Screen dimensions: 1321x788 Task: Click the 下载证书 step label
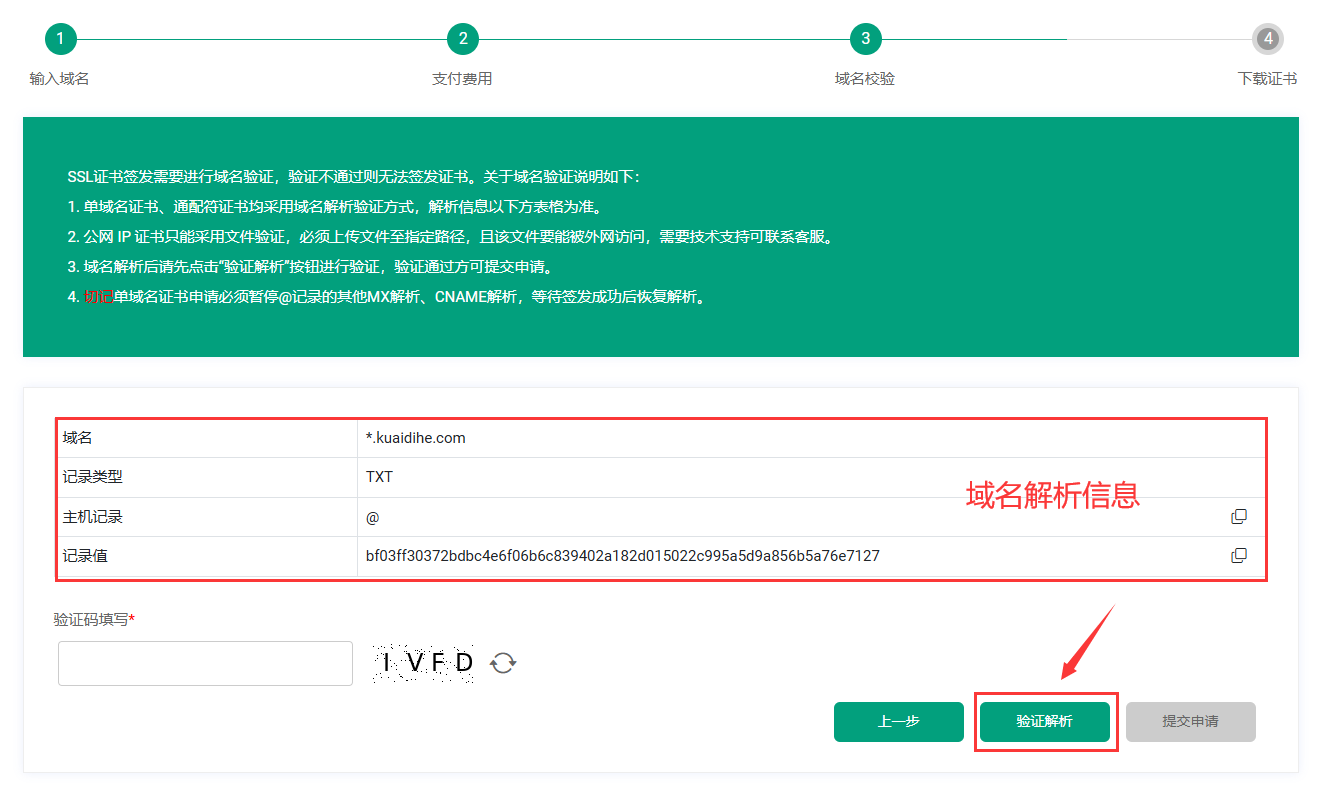[x=1267, y=79]
